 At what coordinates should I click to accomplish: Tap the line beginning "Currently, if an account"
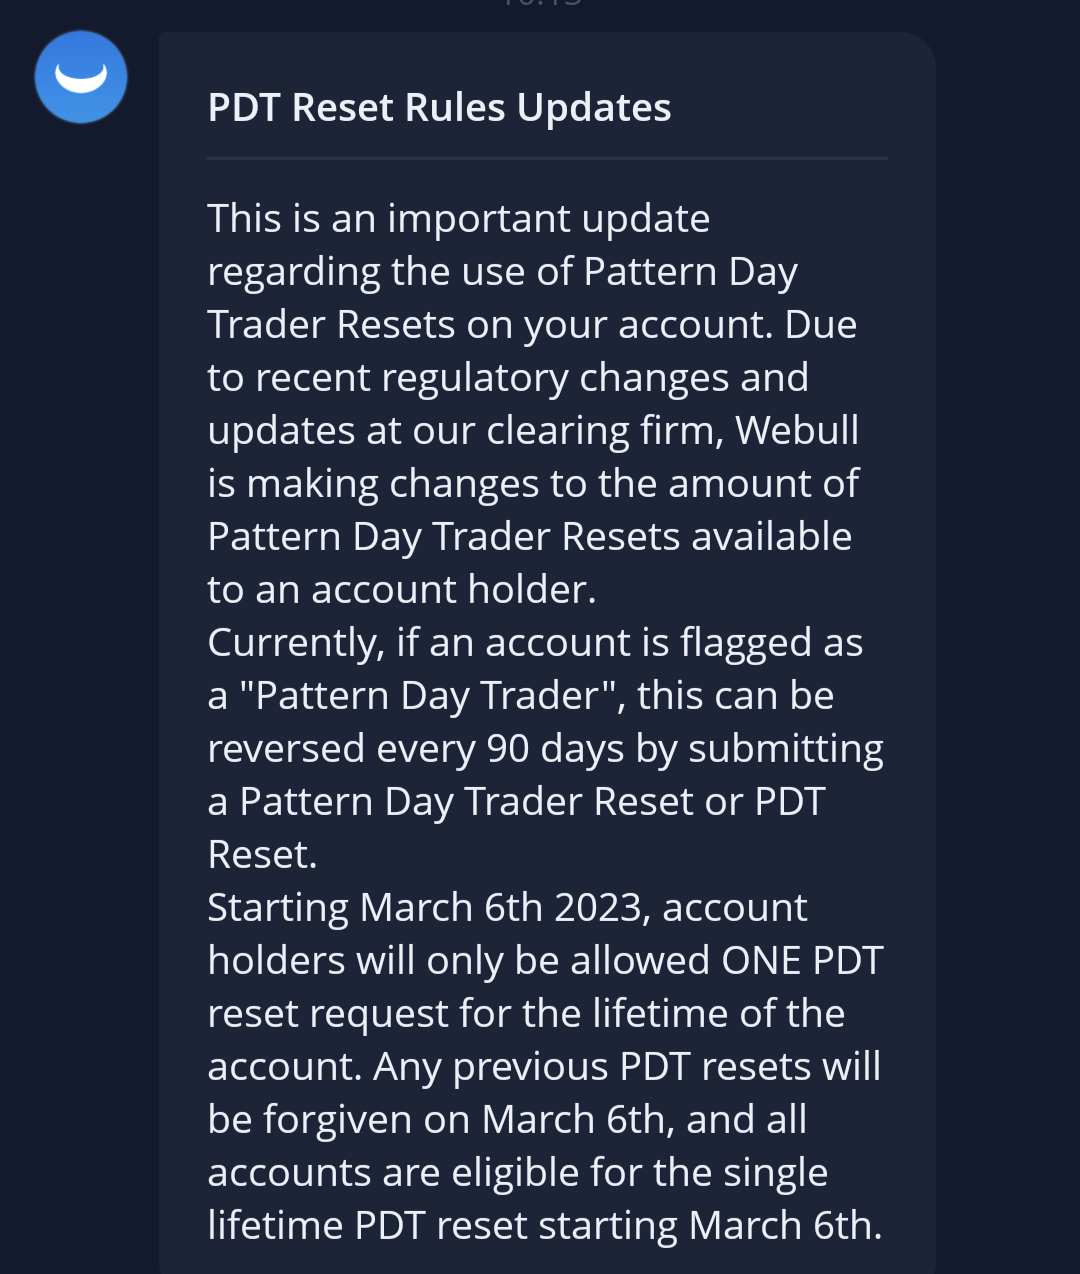tap(534, 642)
